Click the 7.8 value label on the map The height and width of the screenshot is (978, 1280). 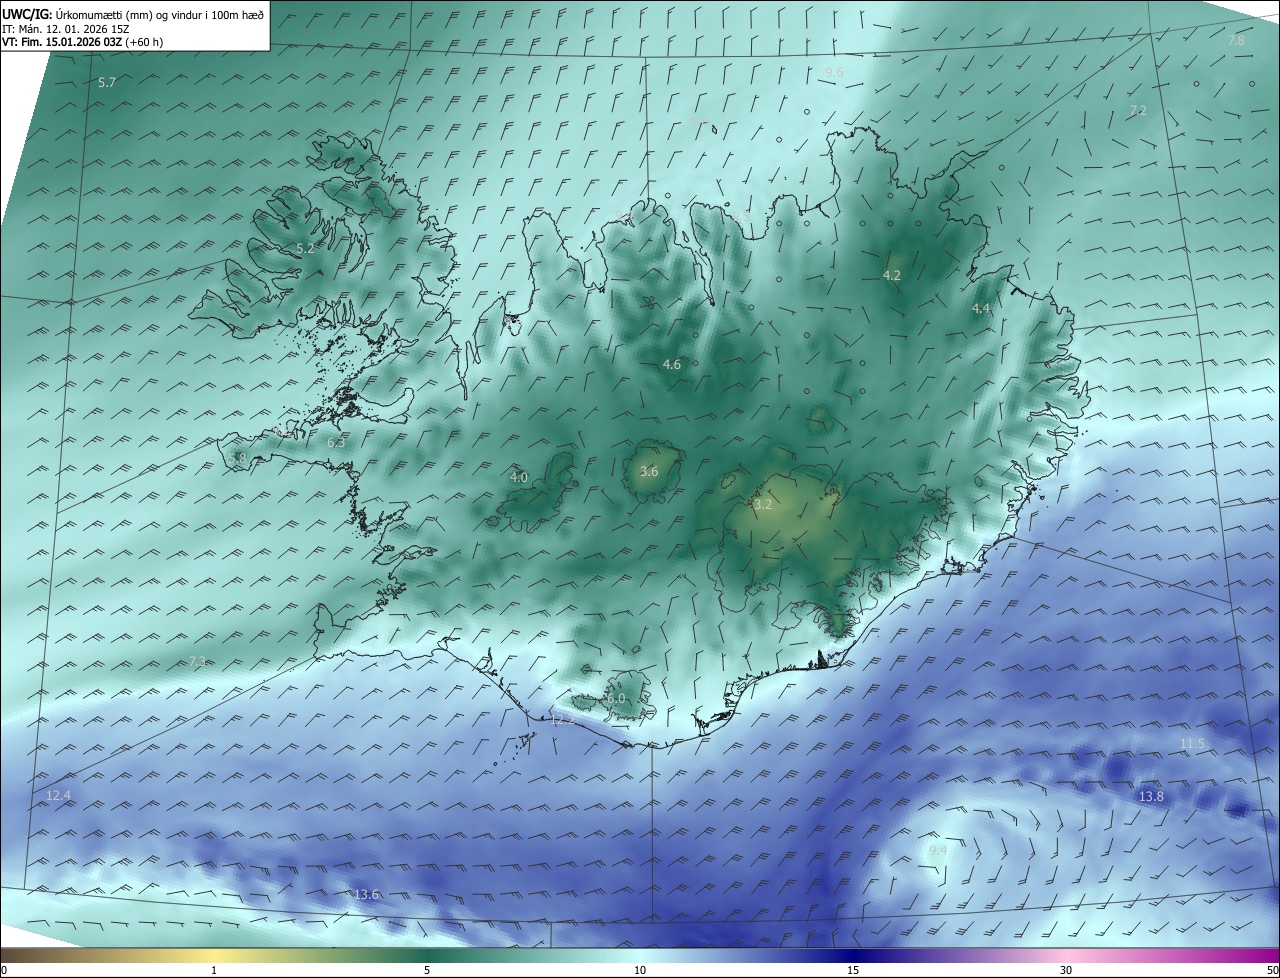click(x=1236, y=40)
